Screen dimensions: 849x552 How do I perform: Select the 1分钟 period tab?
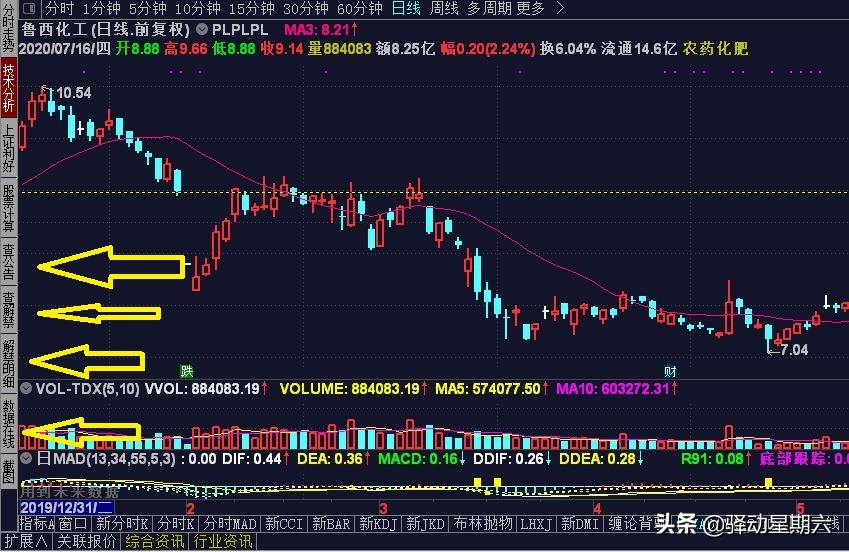coord(101,8)
